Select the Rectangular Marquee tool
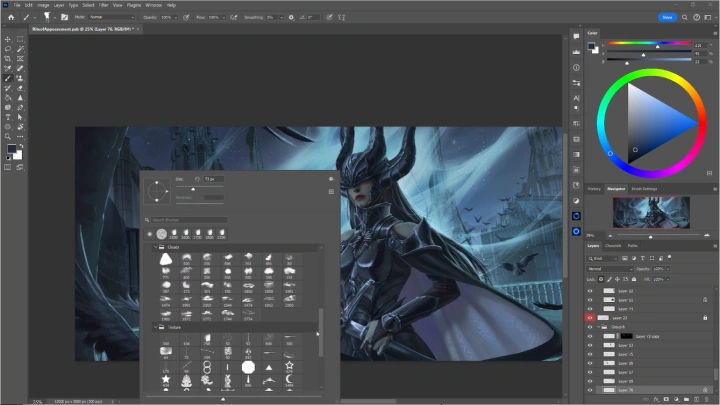Screen dimensions: 720x405 [x=20, y=39]
